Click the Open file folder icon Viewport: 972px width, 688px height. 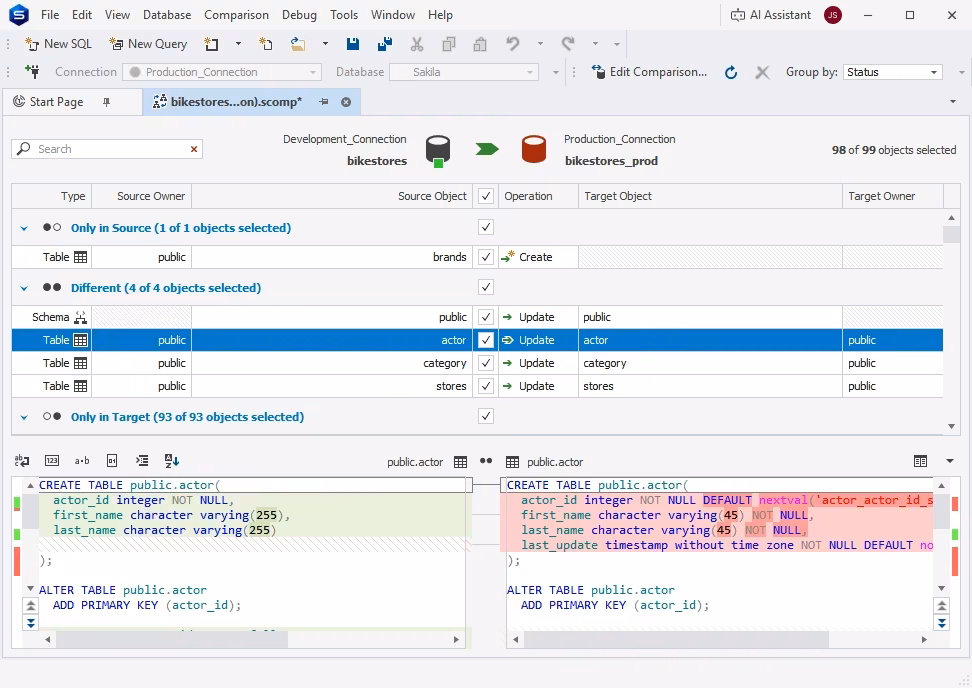tap(298, 44)
